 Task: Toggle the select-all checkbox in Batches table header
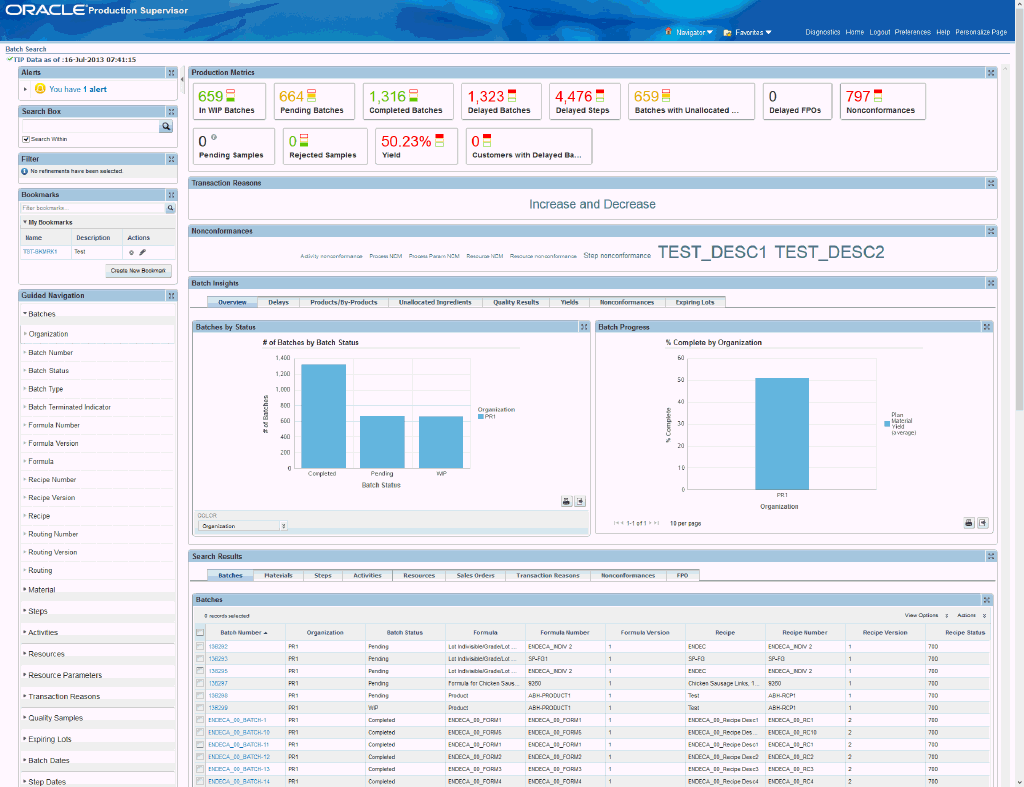[x=200, y=632]
